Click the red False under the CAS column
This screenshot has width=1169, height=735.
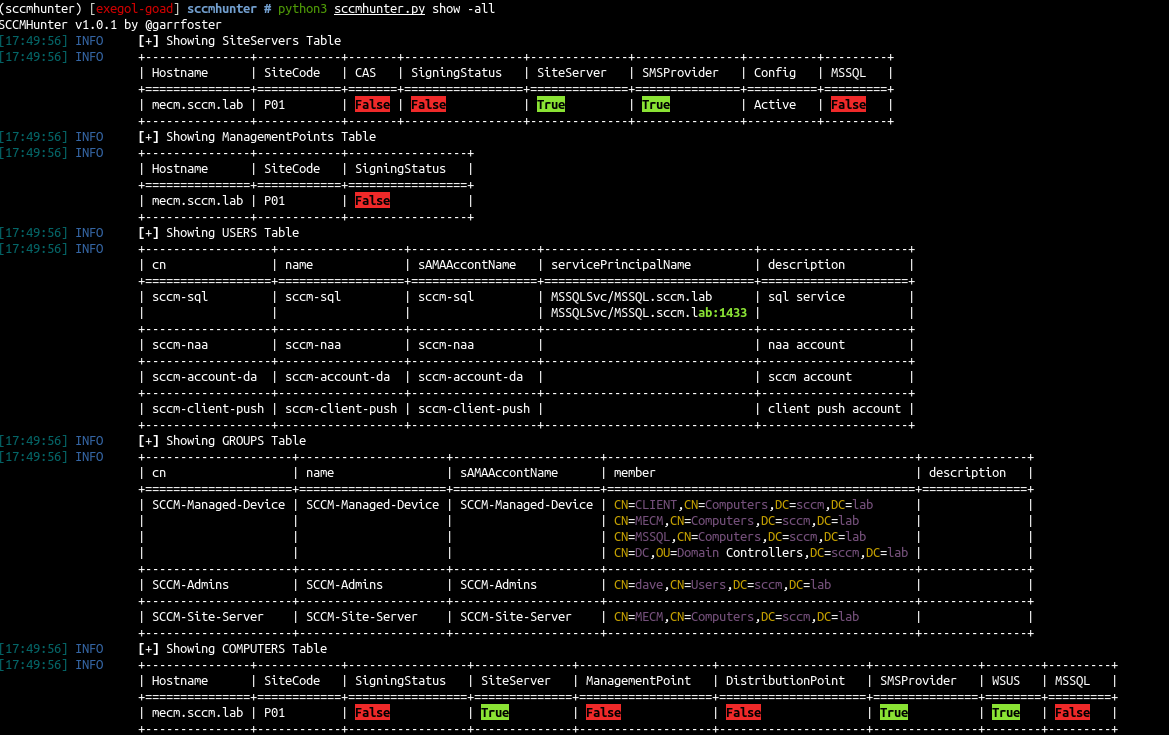[371, 104]
